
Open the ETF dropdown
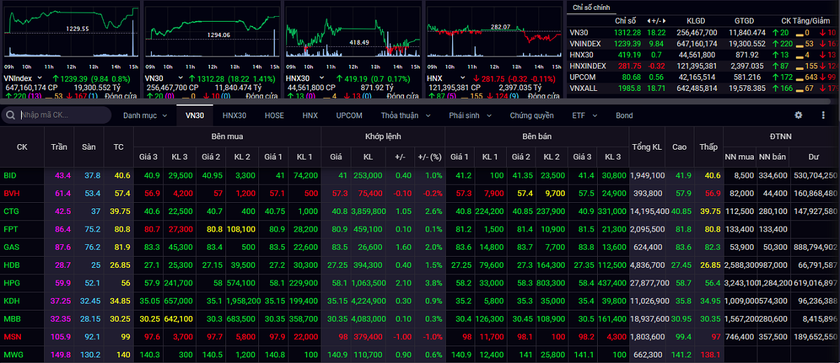(582, 115)
